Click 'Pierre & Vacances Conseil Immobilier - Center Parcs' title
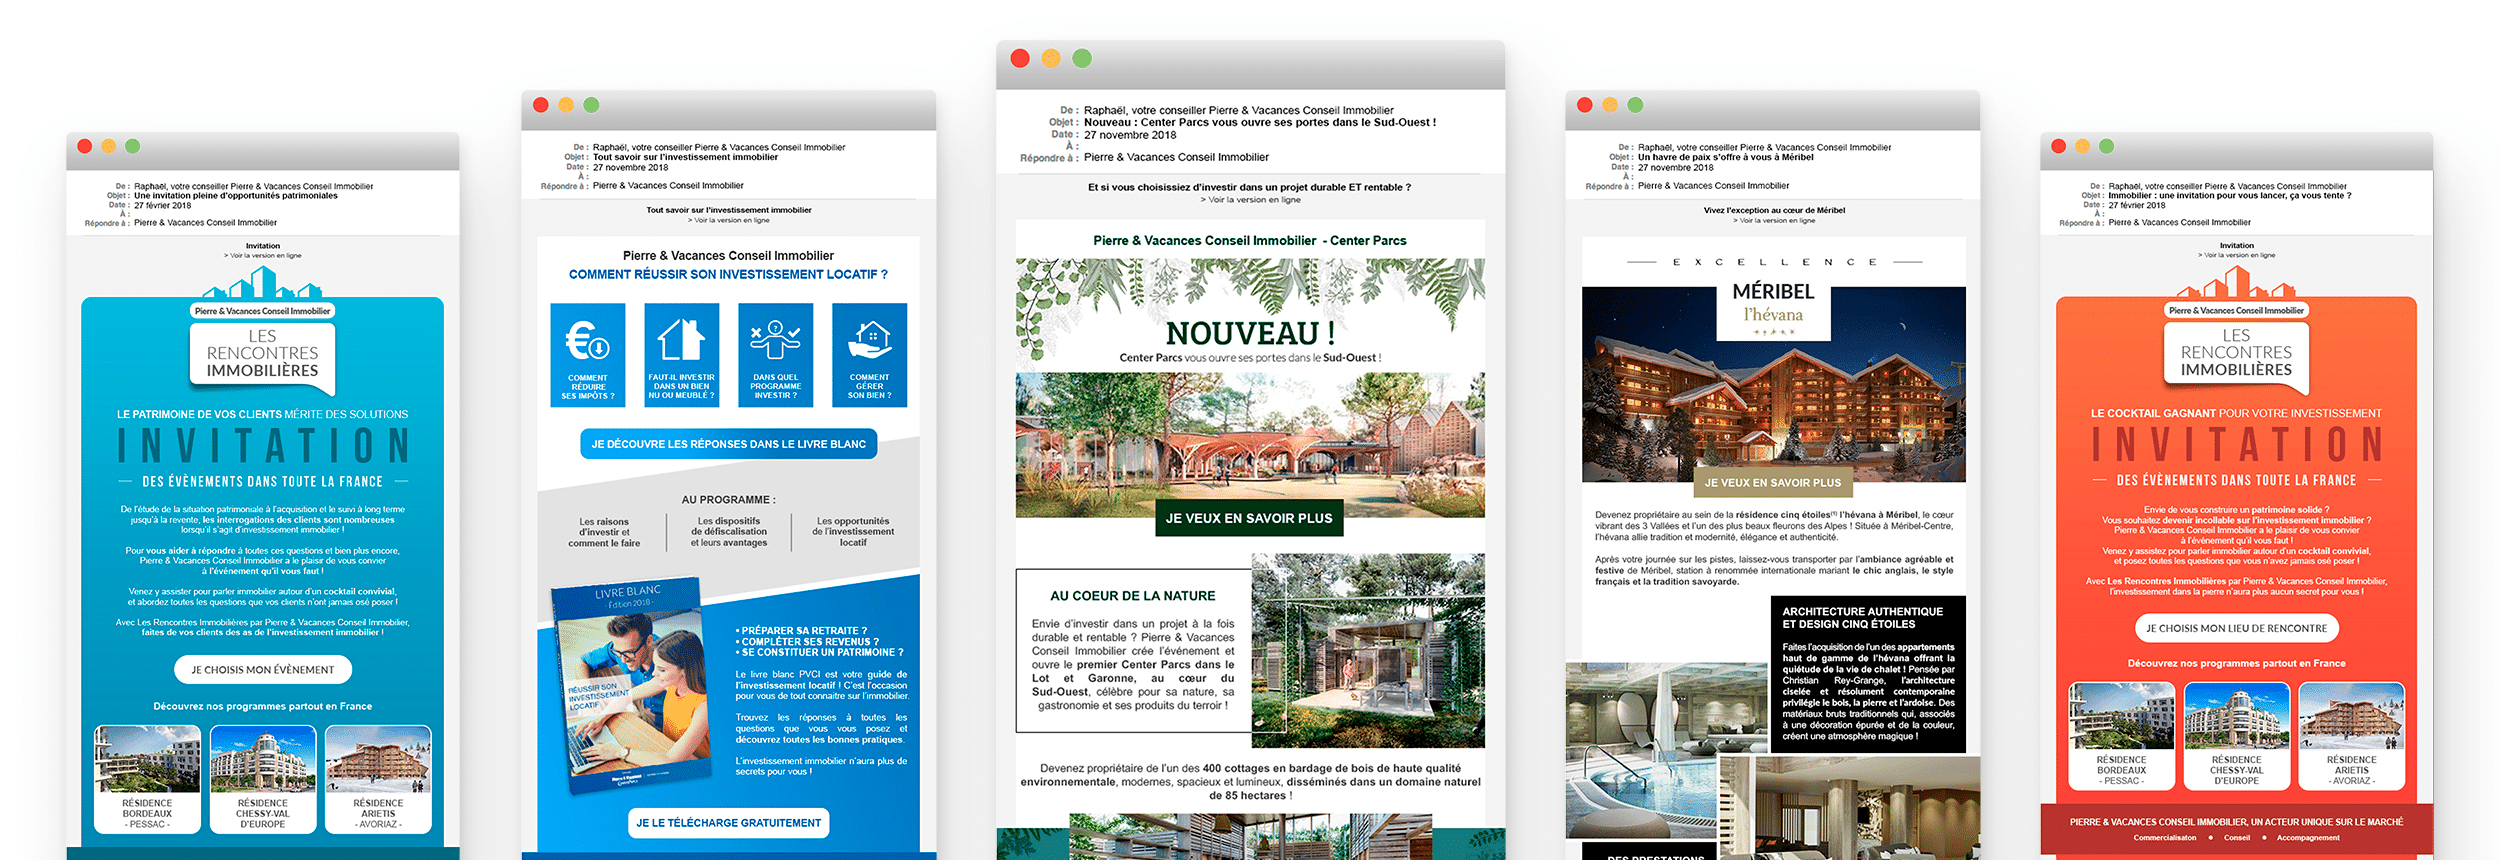Screen dimensions: 2500x860 coord(1250,241)
